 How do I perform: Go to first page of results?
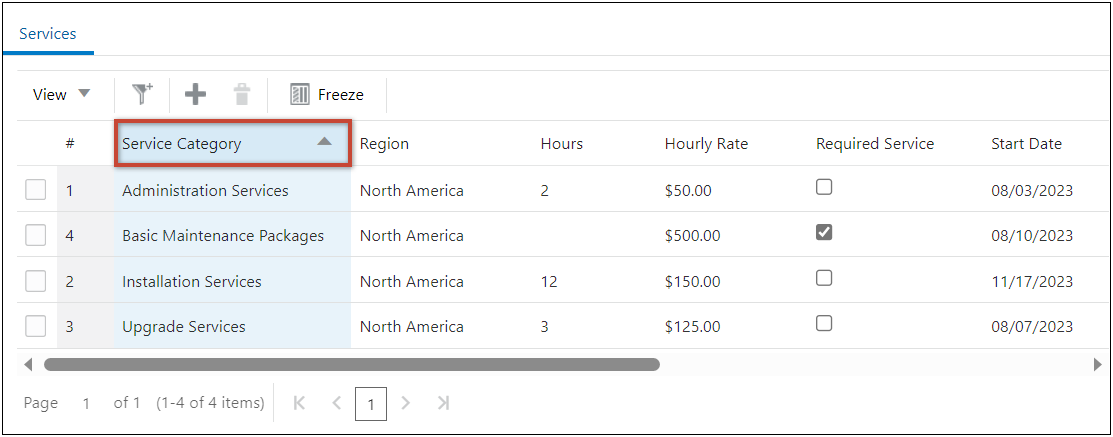(299, 403)
